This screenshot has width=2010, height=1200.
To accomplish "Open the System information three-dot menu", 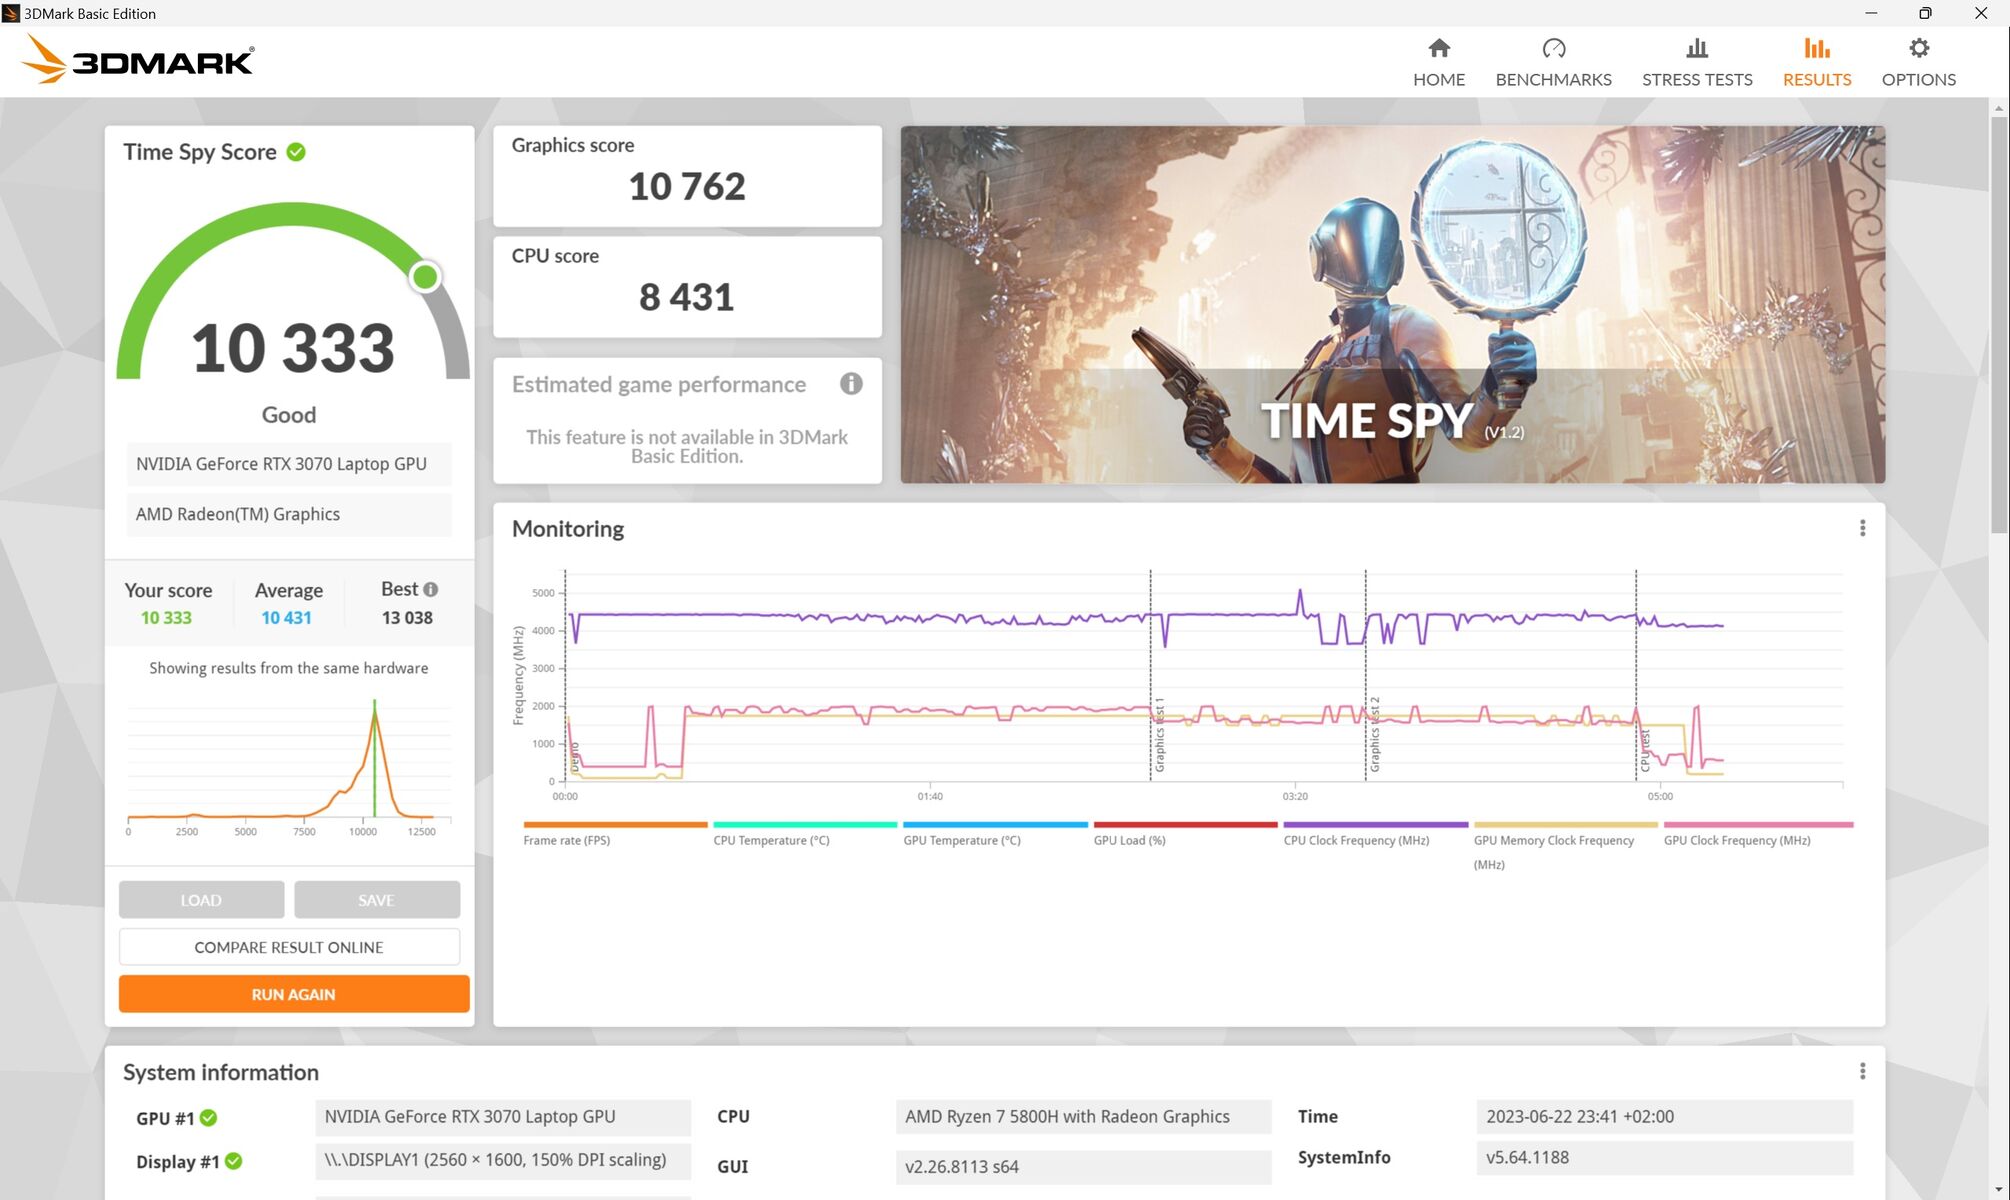I will (1862, 1071).
